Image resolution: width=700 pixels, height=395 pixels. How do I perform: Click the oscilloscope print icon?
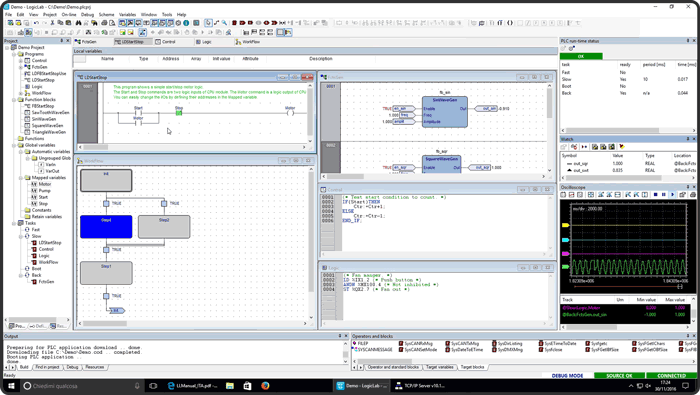[x=692, y=195]
